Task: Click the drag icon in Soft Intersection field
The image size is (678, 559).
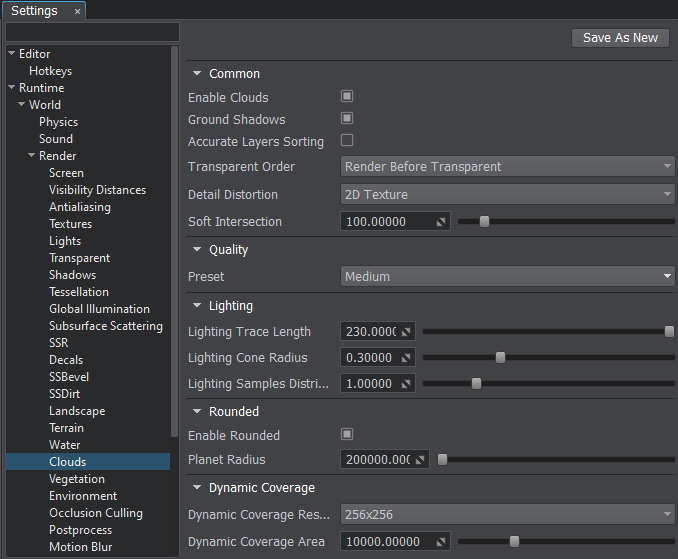Action: [x=440, y=222]
